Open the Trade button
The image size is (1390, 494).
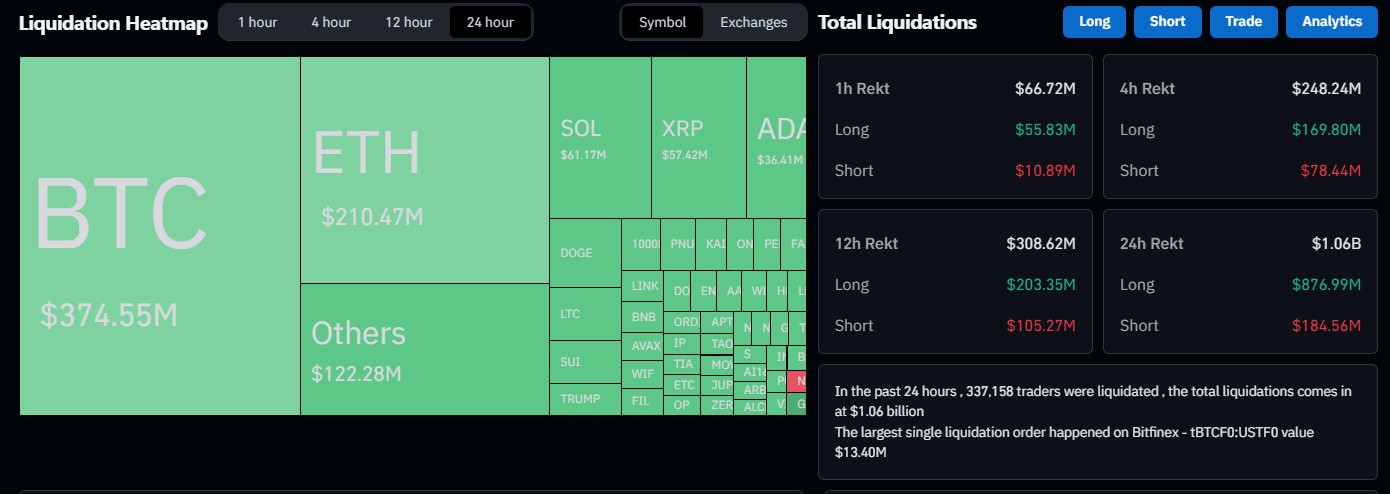pyautogui.click(x=1243, y=21)
